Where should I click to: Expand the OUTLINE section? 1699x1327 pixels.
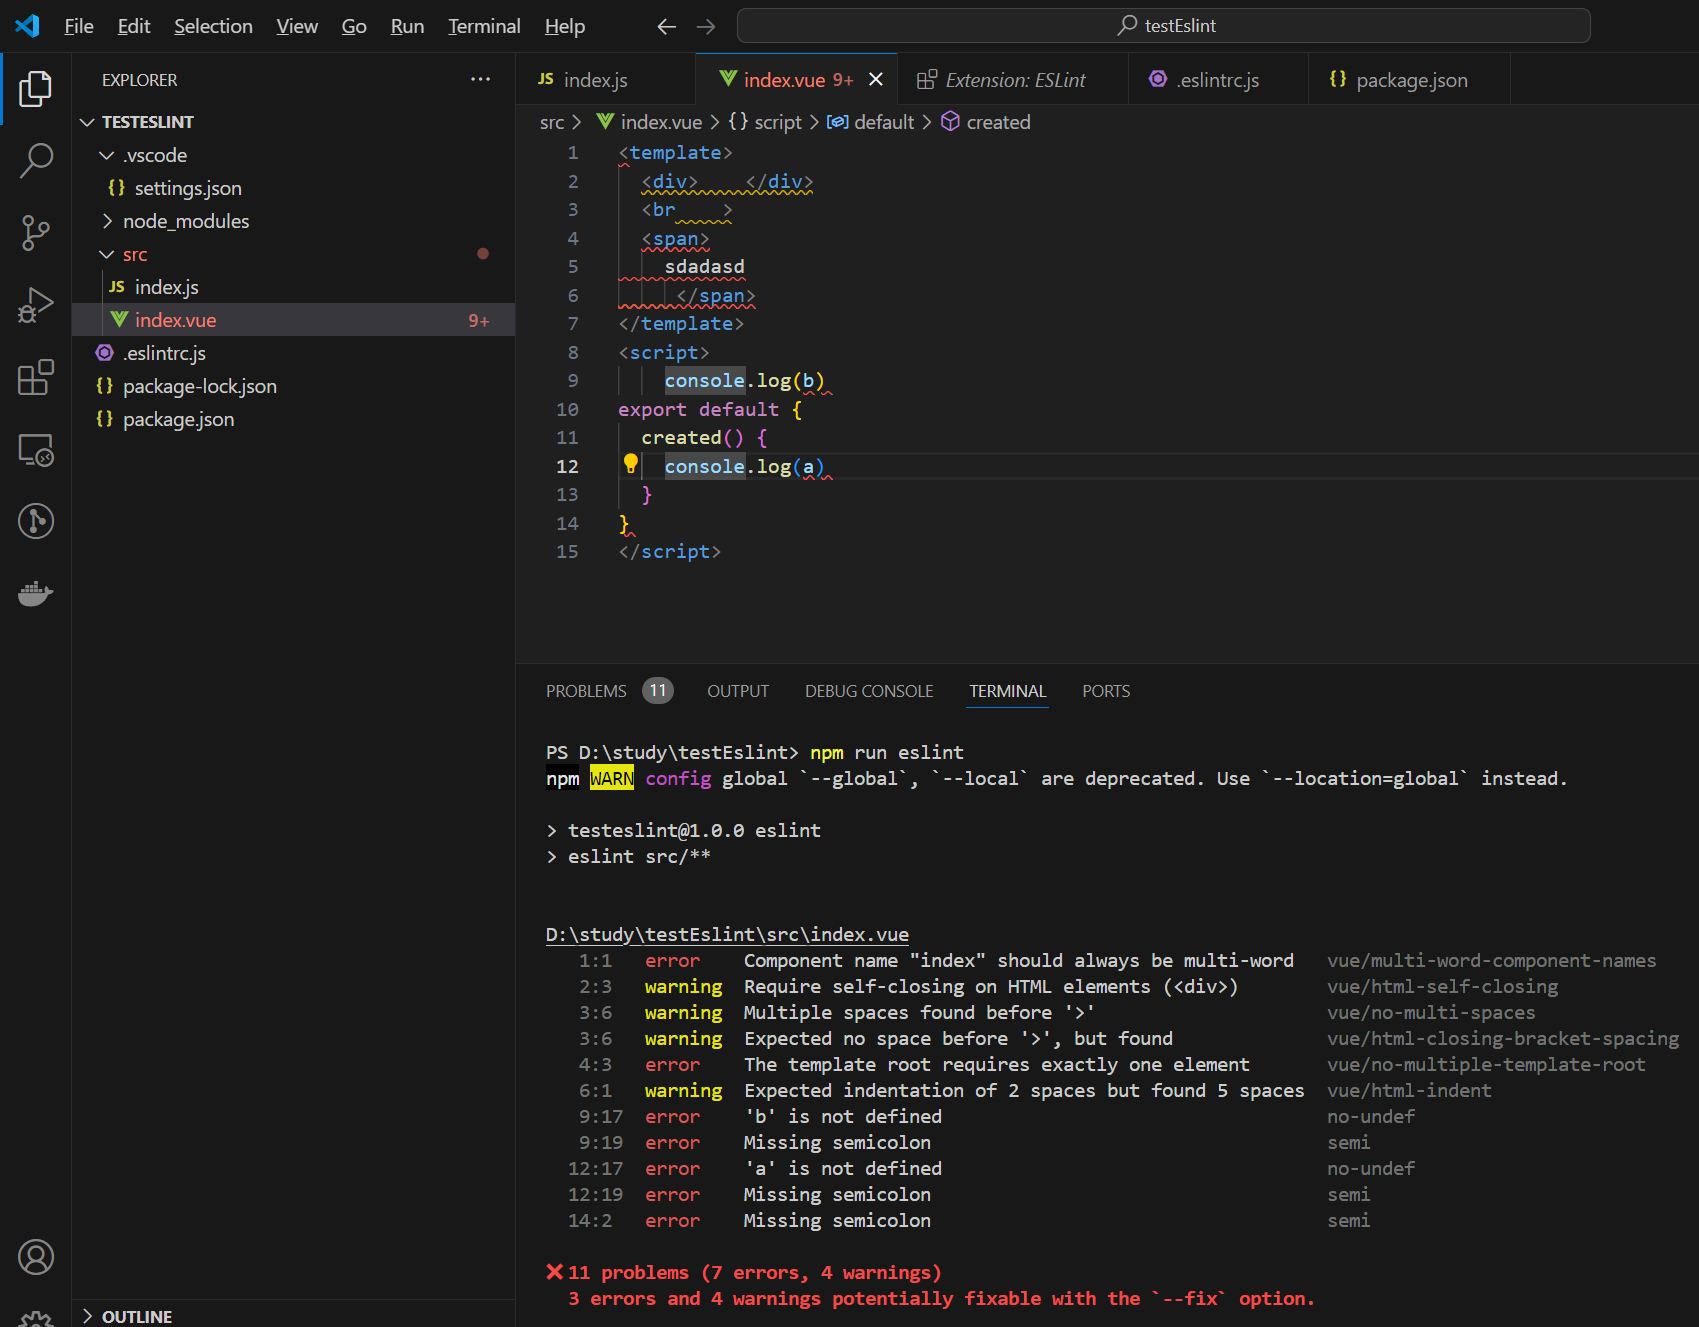[x=136, y=1316]
